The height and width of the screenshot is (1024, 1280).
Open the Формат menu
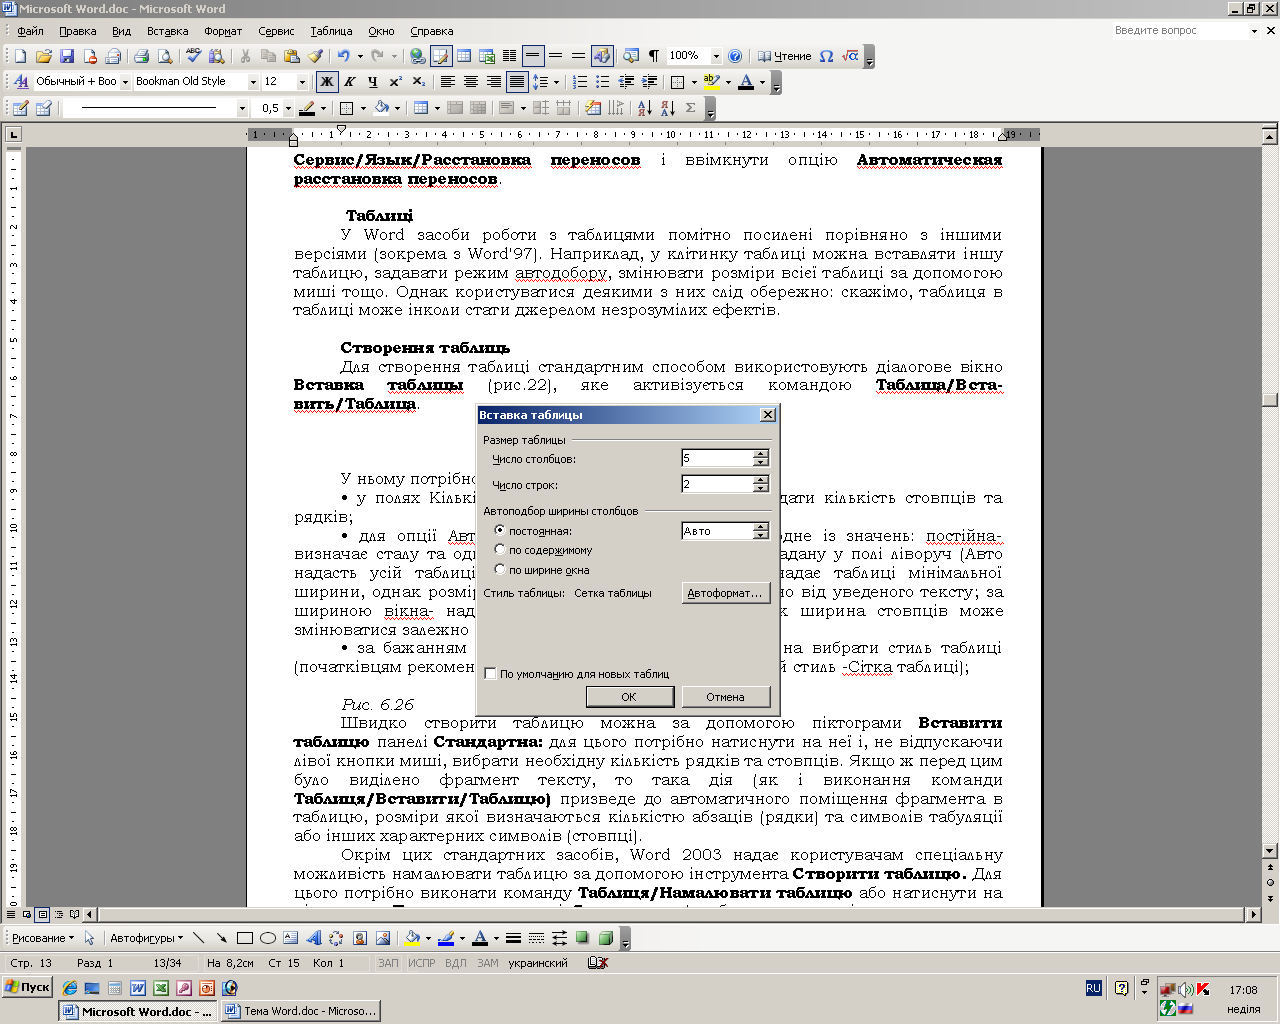coord(223,31)
